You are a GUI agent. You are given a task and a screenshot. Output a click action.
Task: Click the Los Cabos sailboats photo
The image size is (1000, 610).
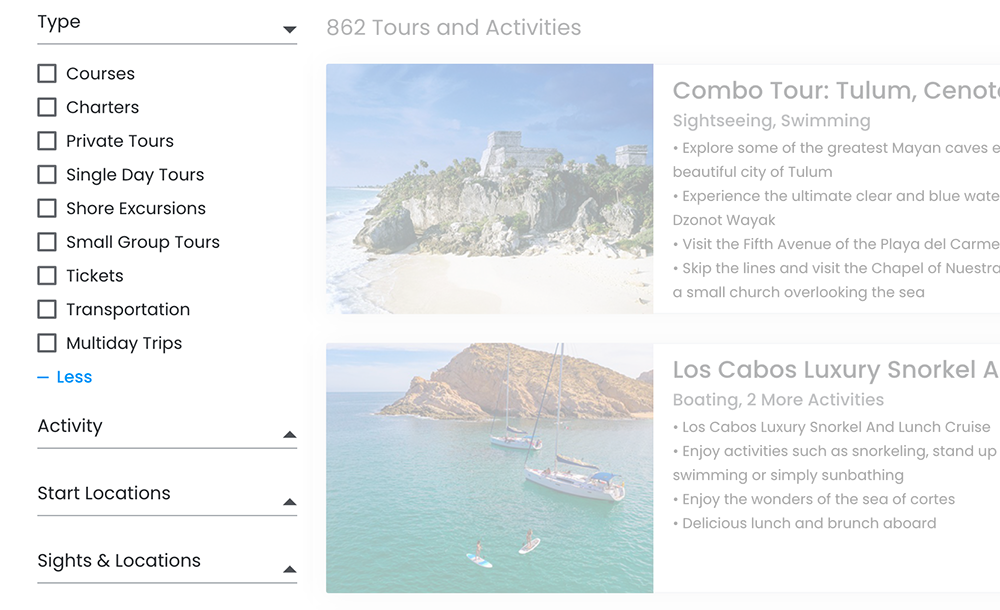point(489,468)
